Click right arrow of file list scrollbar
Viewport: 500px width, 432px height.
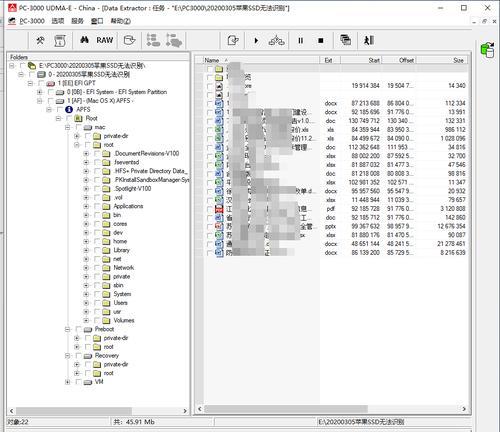point(464,409)
